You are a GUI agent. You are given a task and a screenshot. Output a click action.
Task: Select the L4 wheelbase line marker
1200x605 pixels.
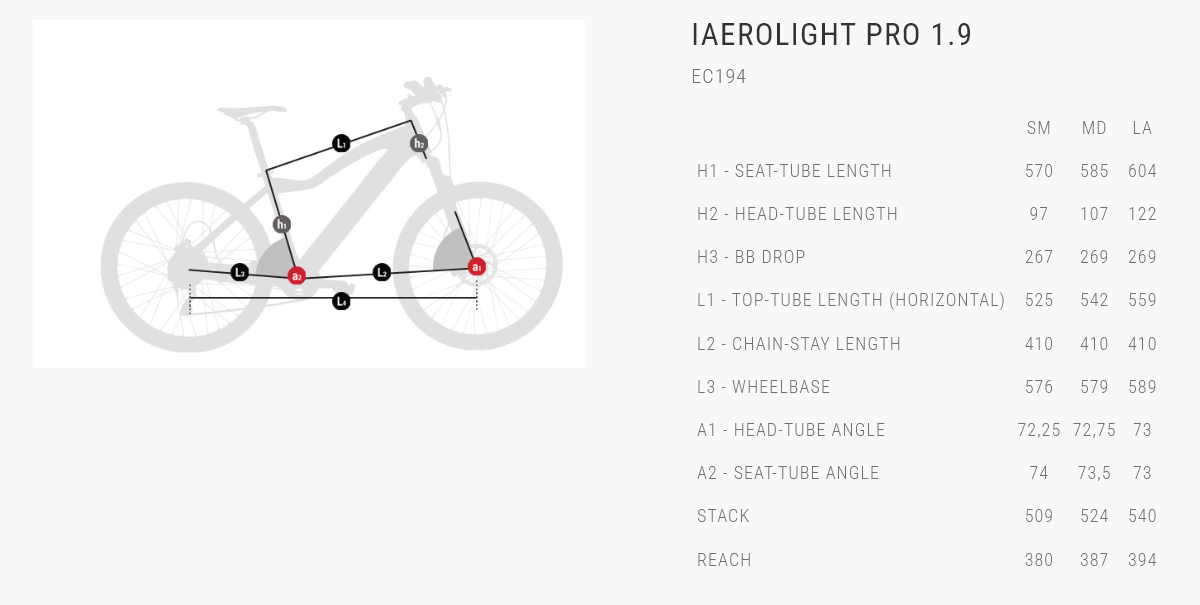tap(341, 301)
